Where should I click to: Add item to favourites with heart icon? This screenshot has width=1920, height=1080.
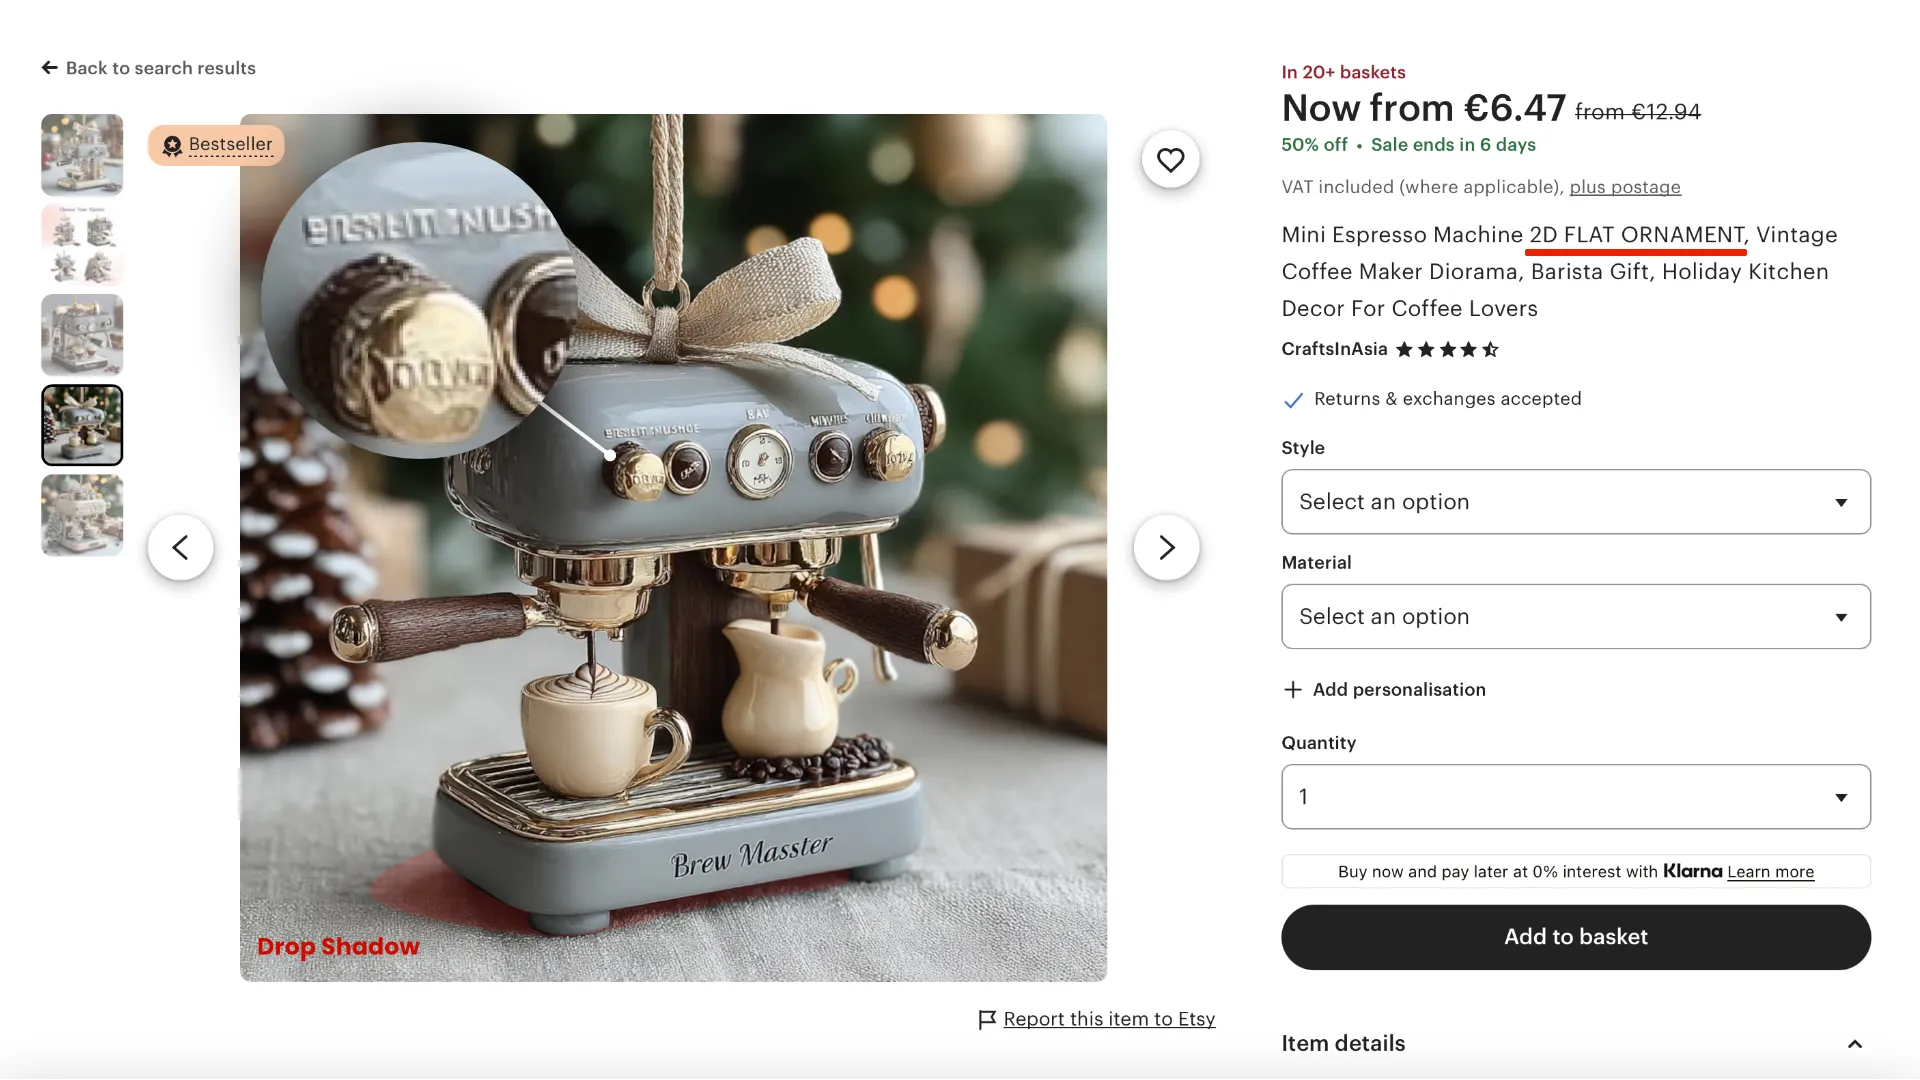(1170, 160)
